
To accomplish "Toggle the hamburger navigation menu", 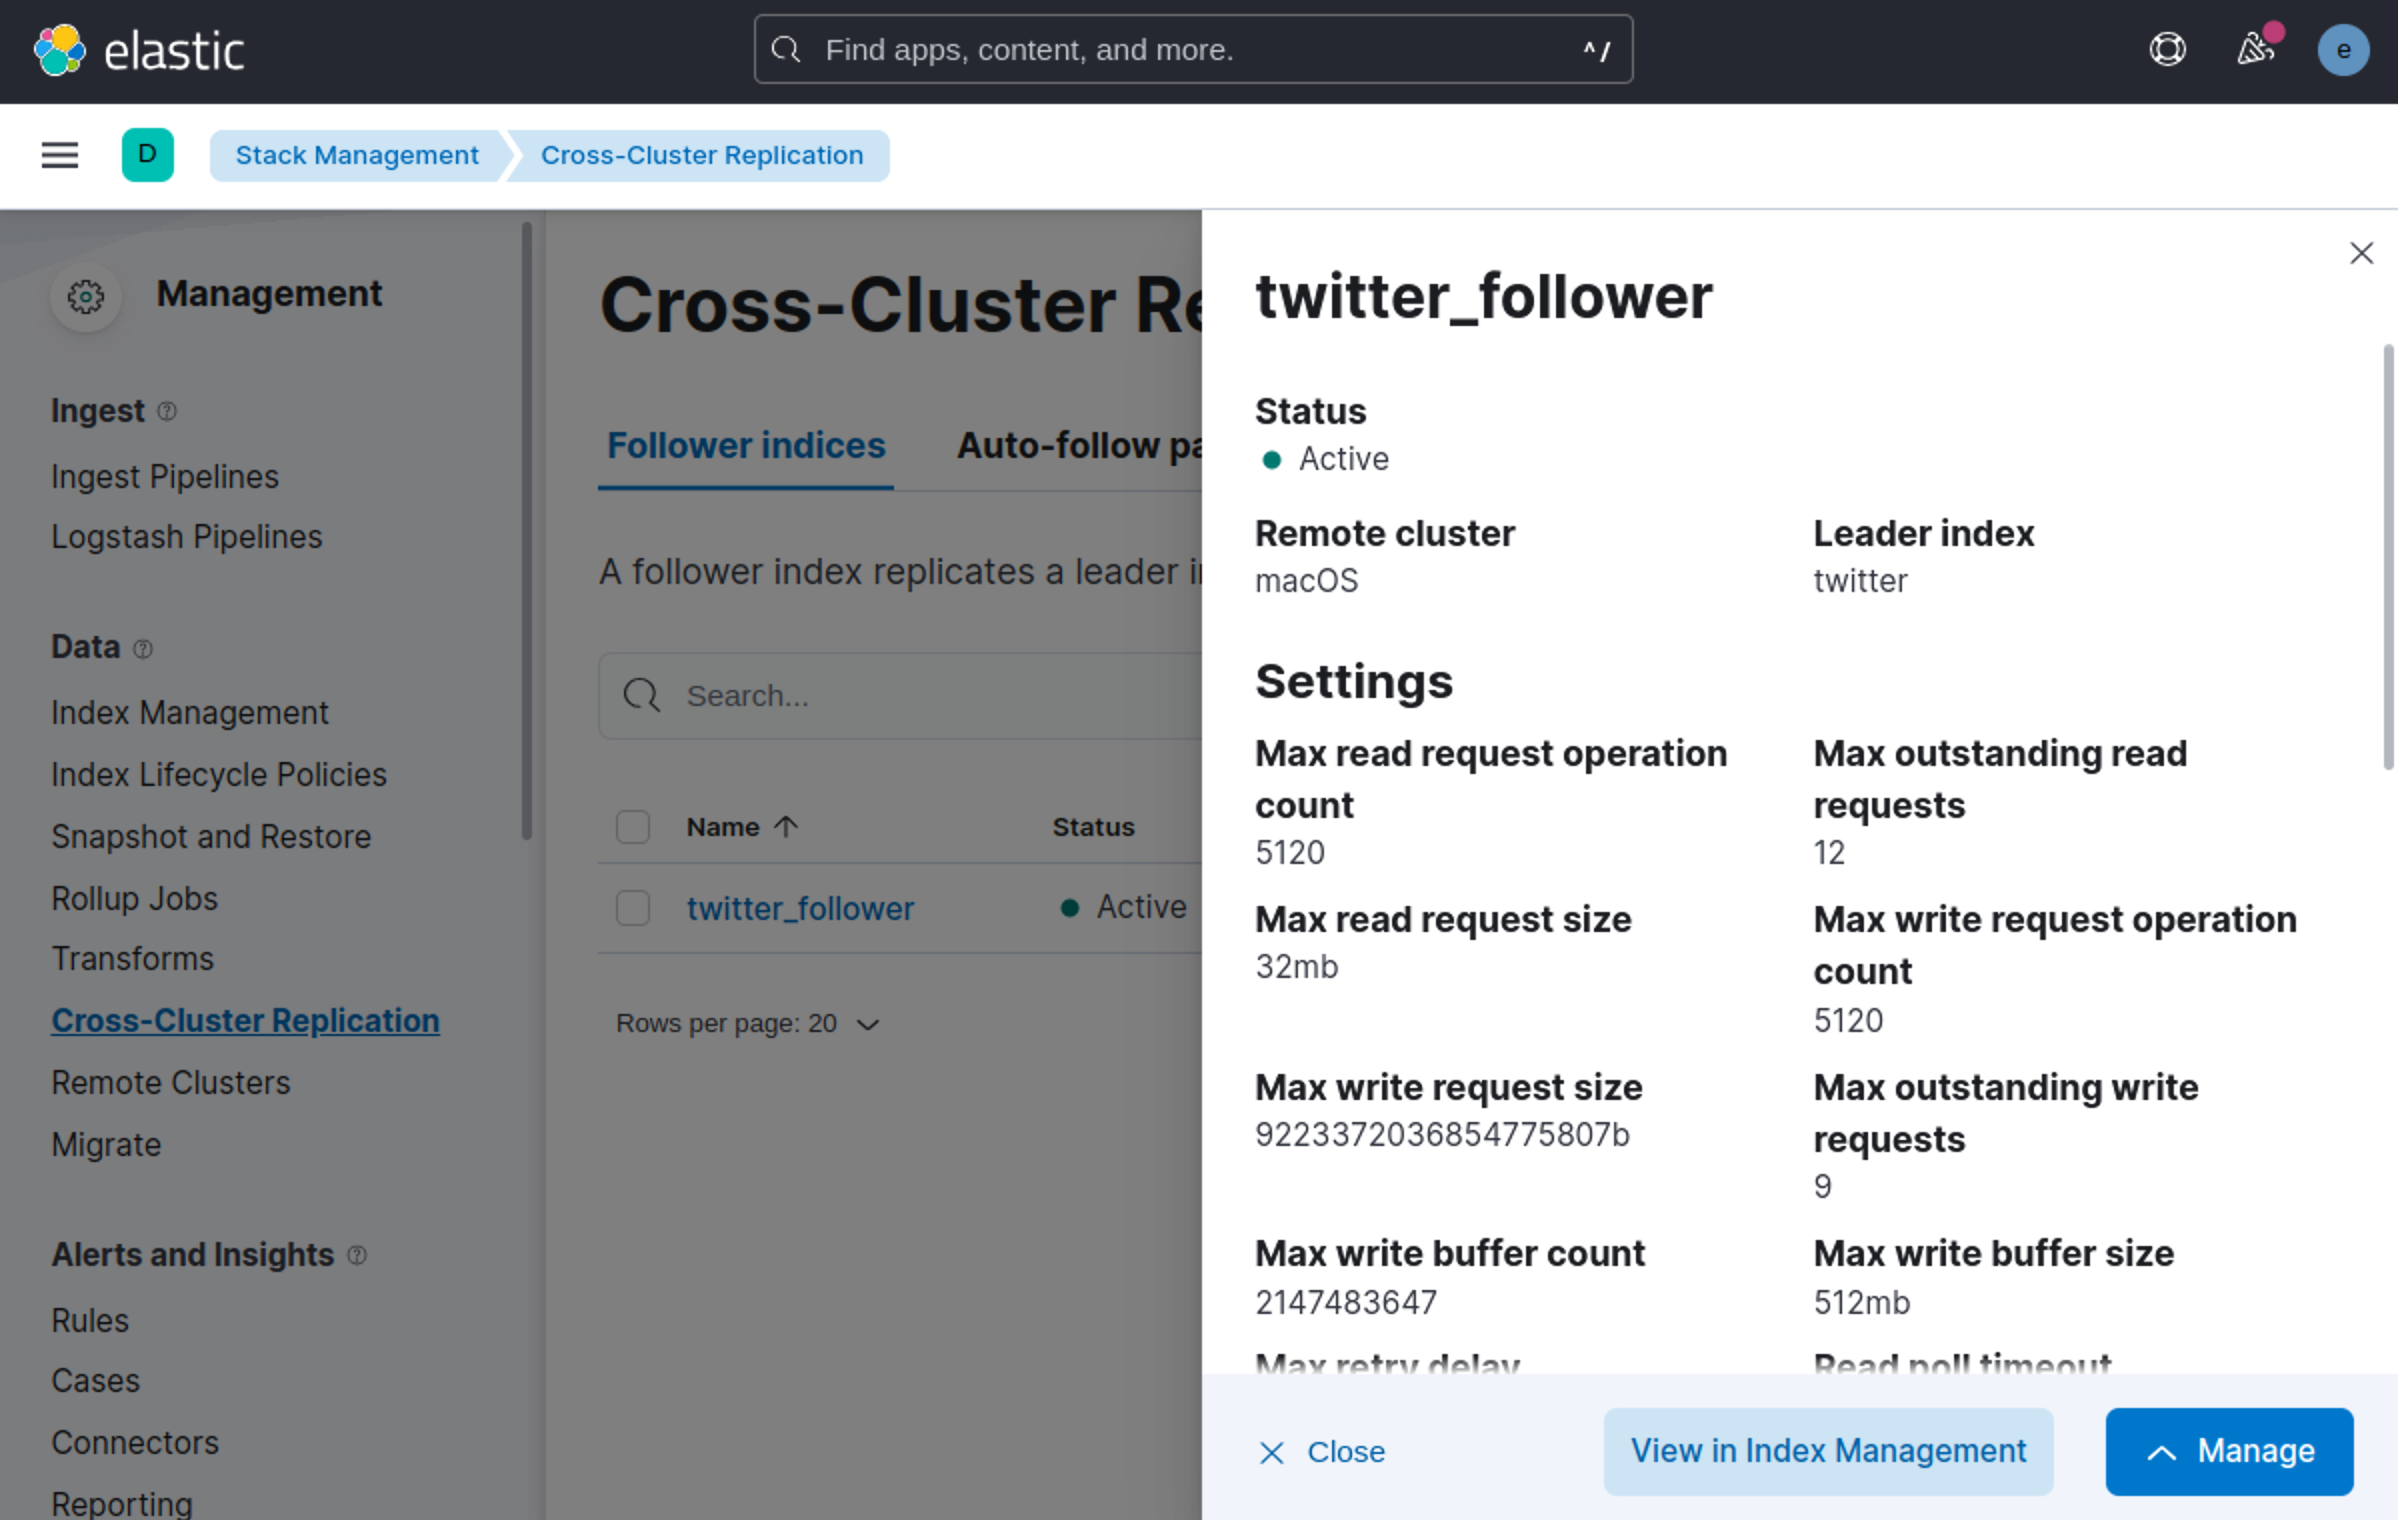I will tap(60, 155).
